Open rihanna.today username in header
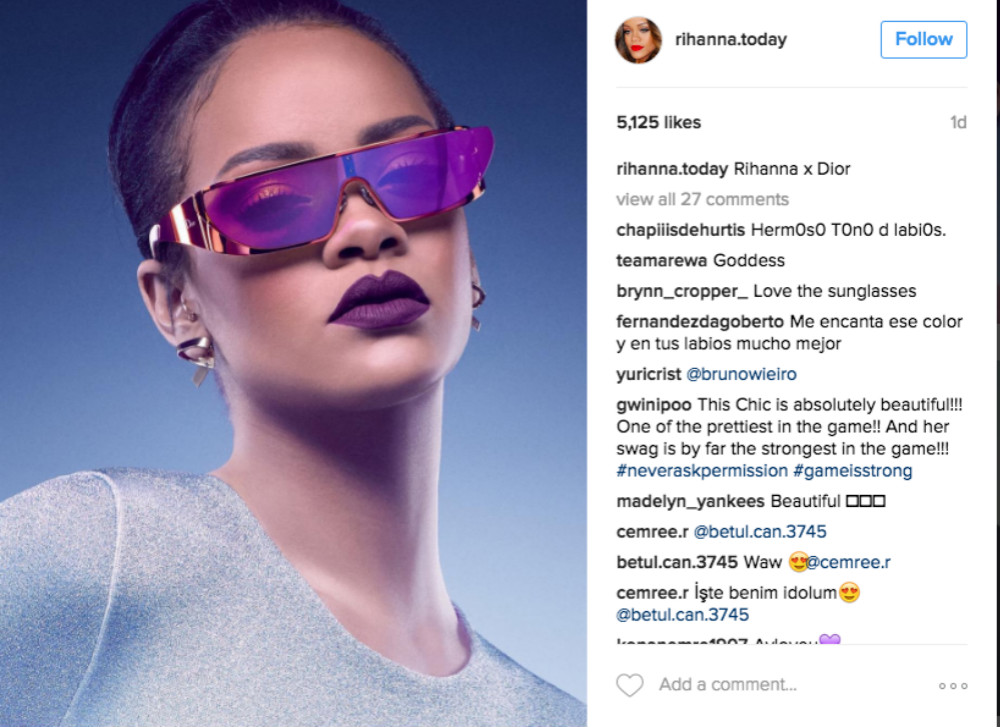The width and height of the screenshot is (1000, 727). (730, 40)
